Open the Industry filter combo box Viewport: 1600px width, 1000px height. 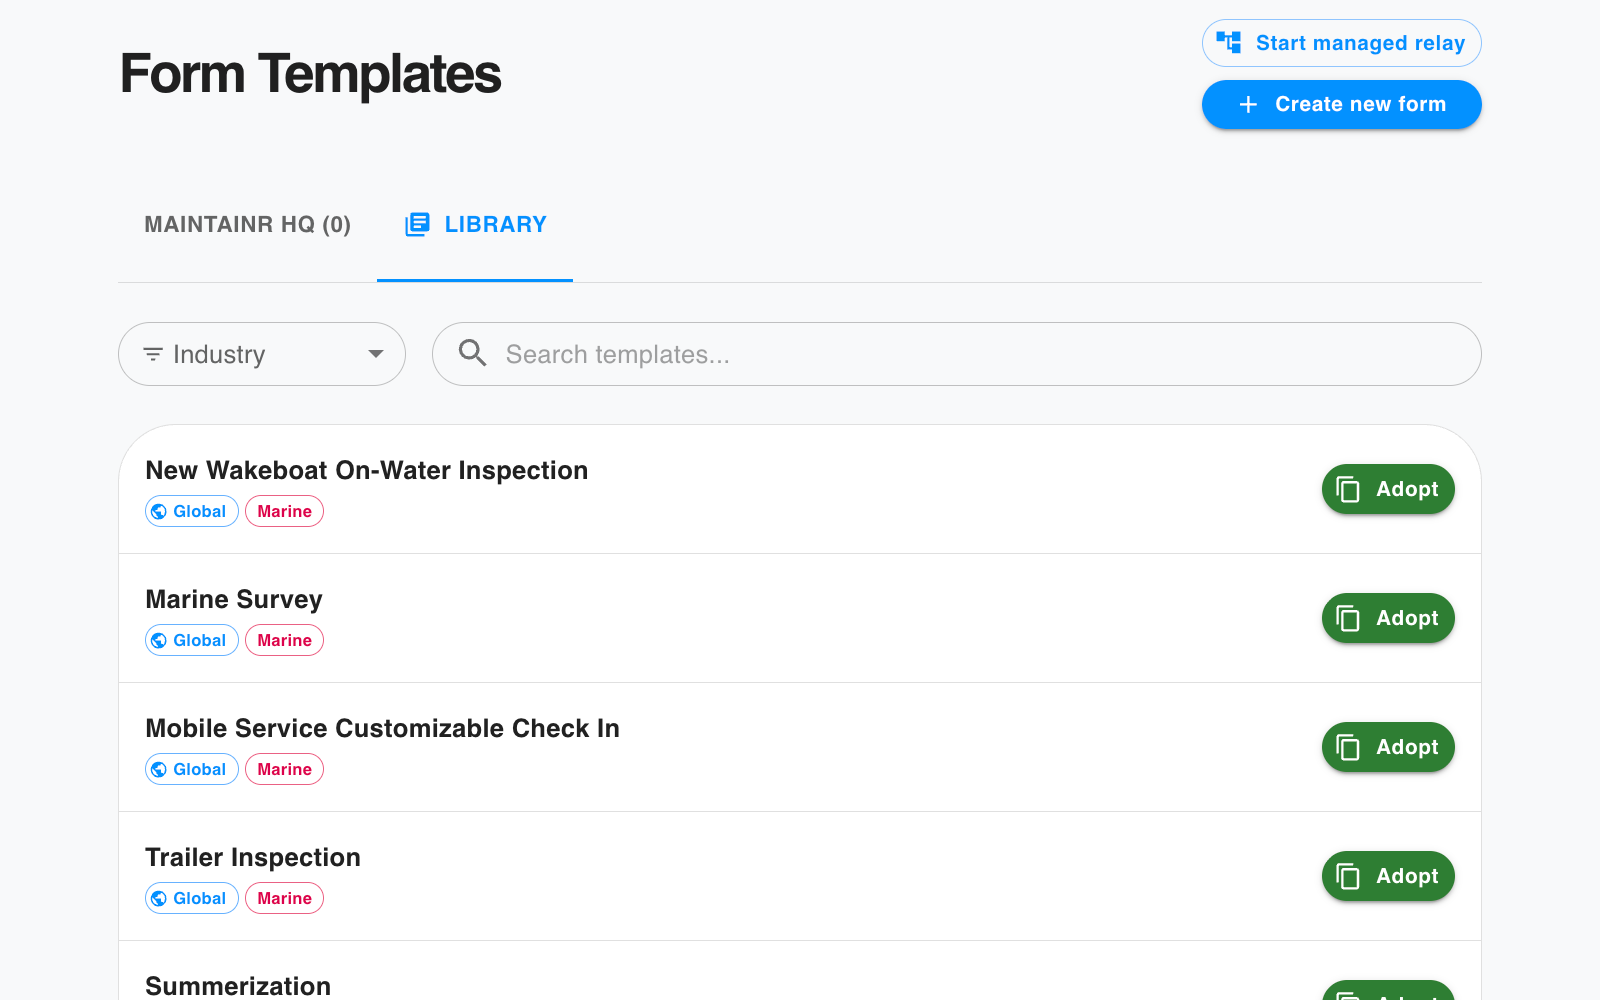point(262,354)
